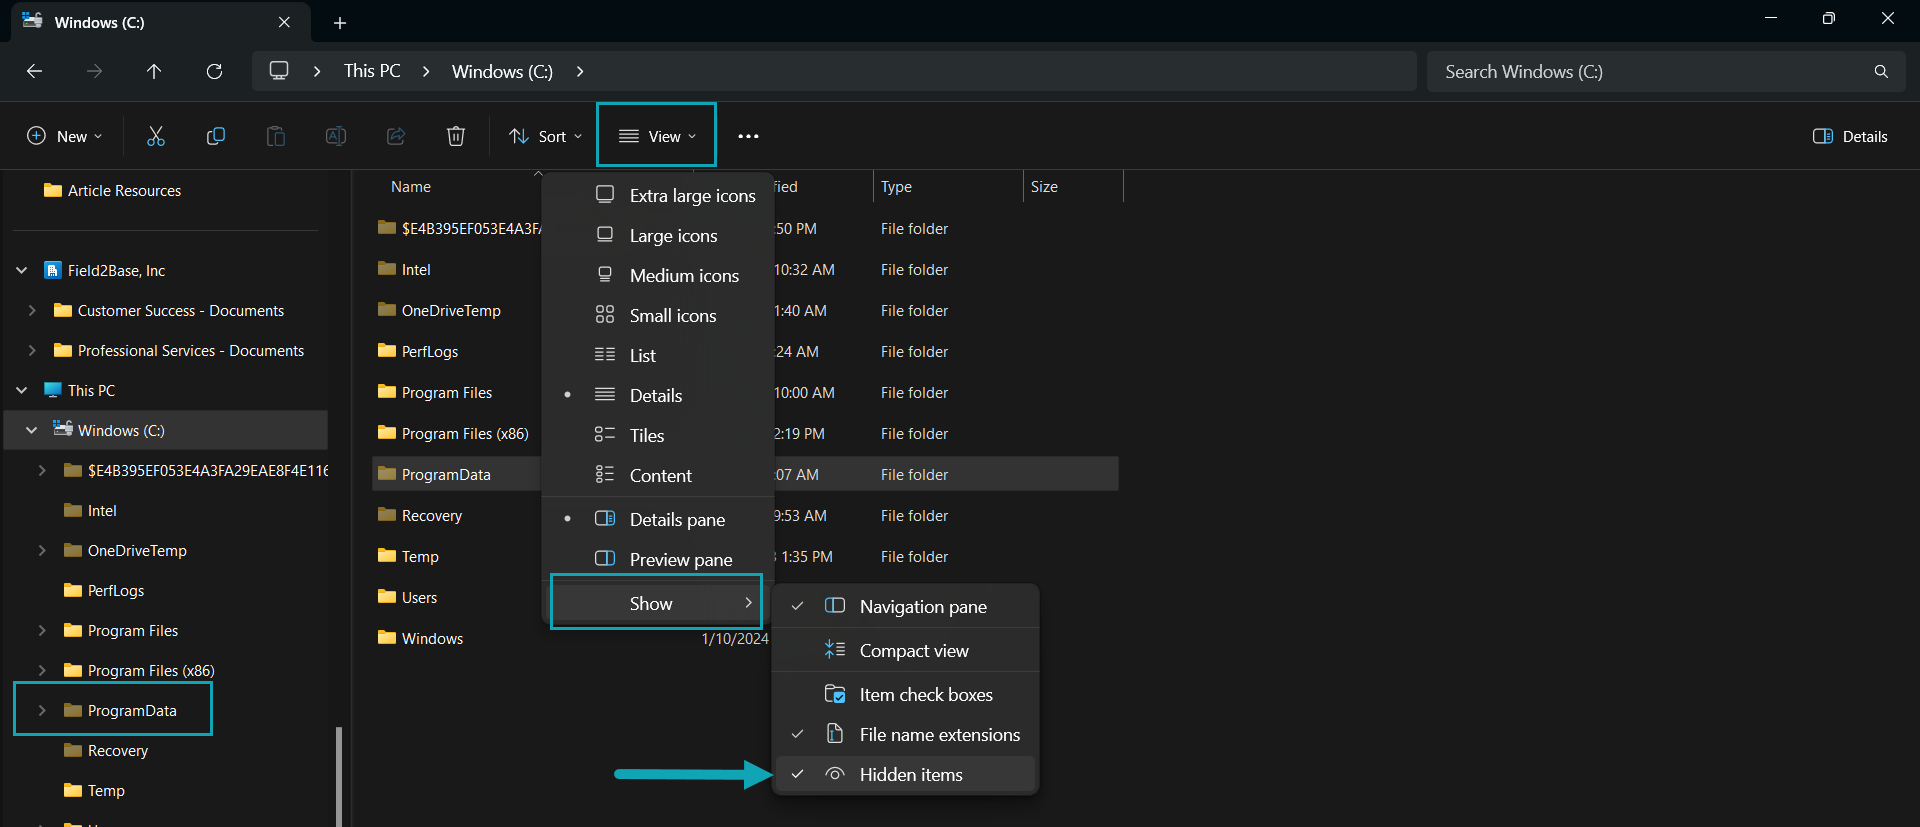Open the New dropdown button
Viewport: 1920px width, 827px height.
tap(64, 136)
